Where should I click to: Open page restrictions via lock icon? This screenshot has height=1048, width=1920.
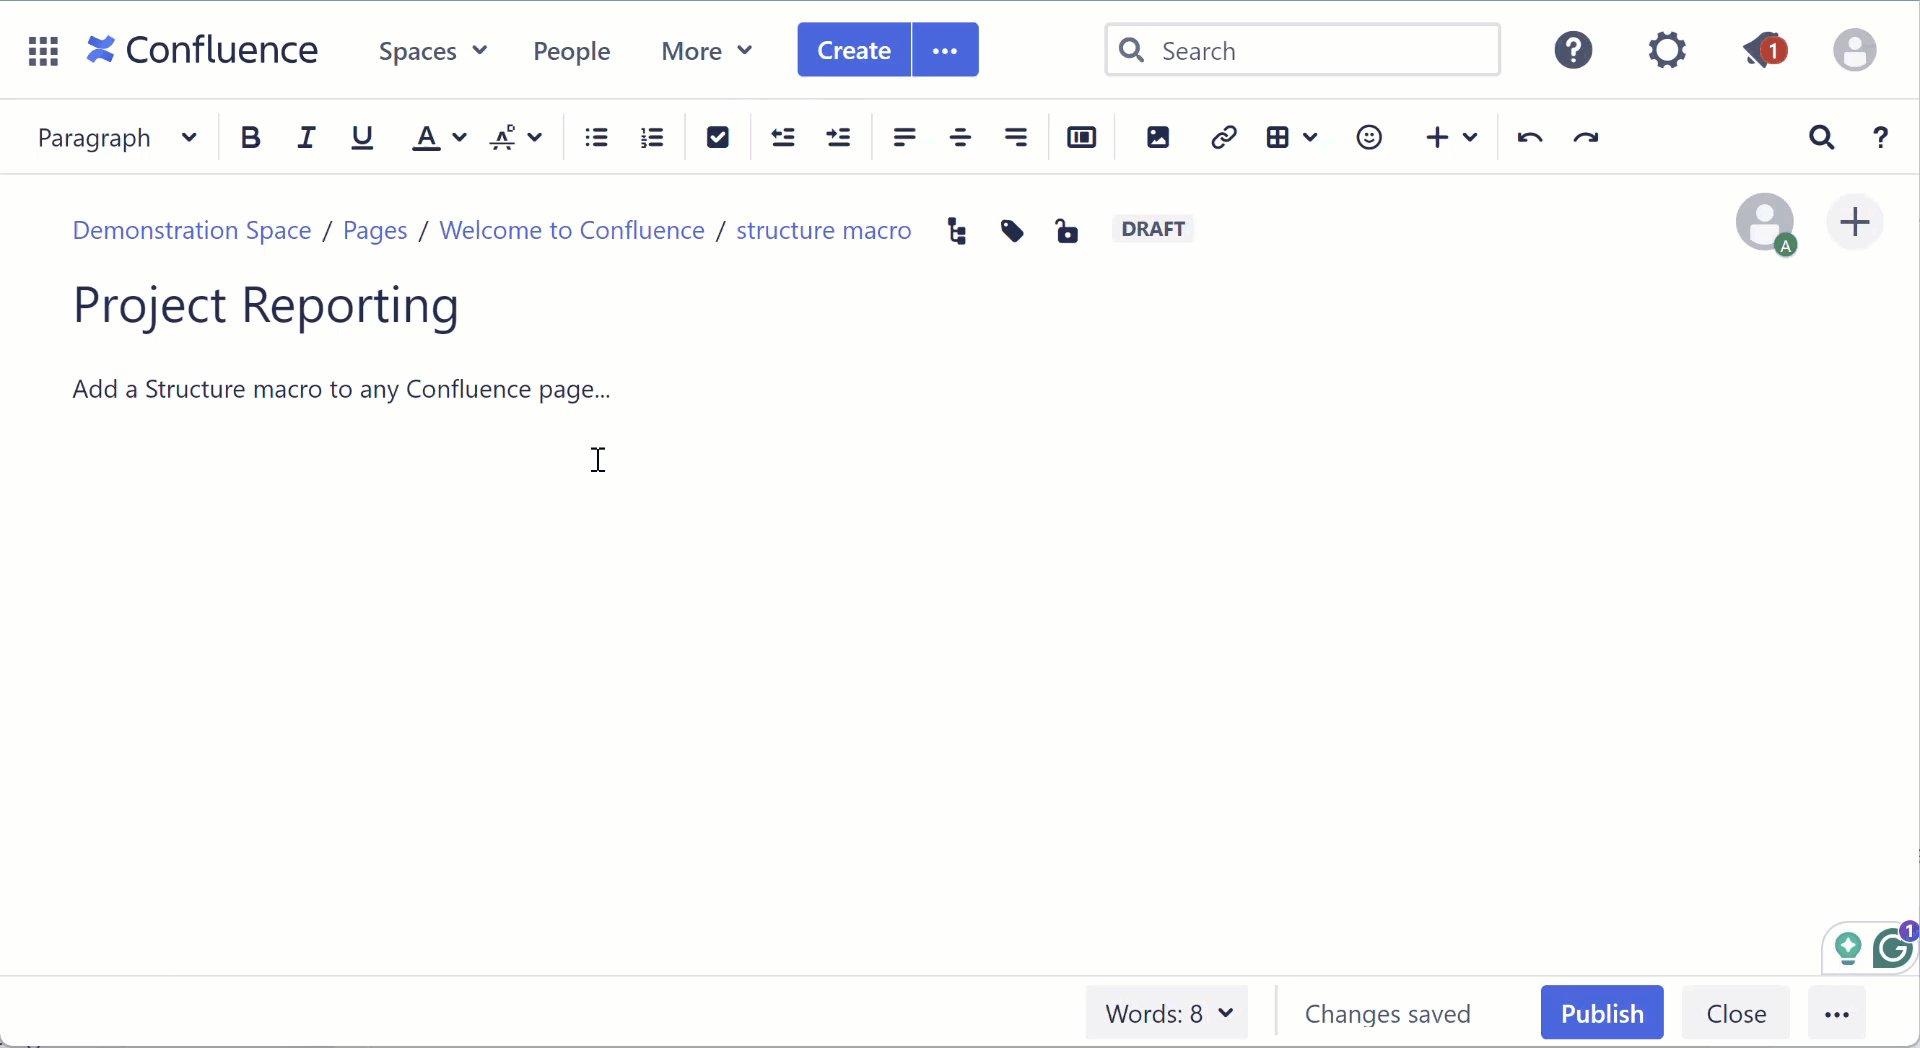click(x=1067, y=230)
